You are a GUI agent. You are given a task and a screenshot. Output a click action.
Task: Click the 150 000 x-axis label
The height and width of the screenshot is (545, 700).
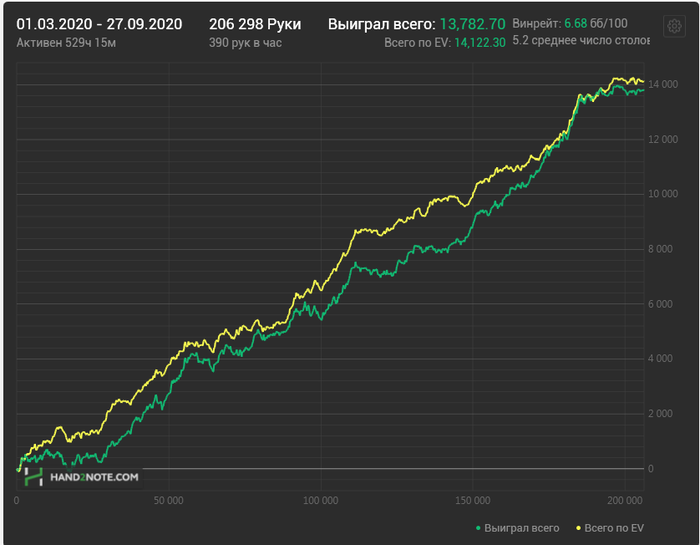[473, 501]
